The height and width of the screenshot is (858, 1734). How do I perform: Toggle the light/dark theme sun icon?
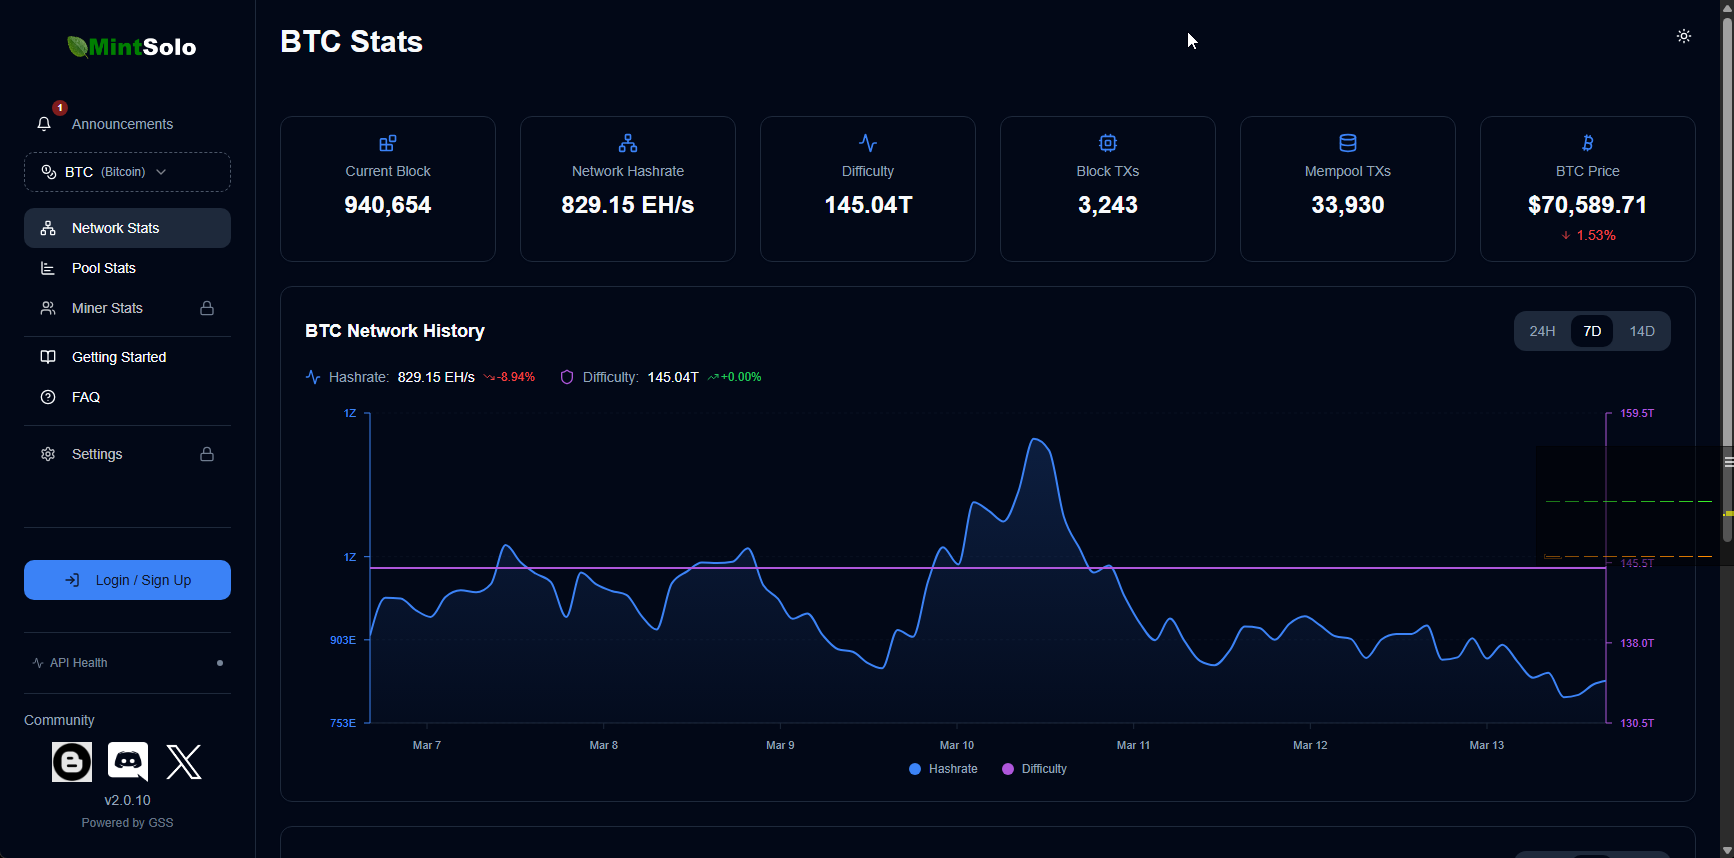point(1684,36)
